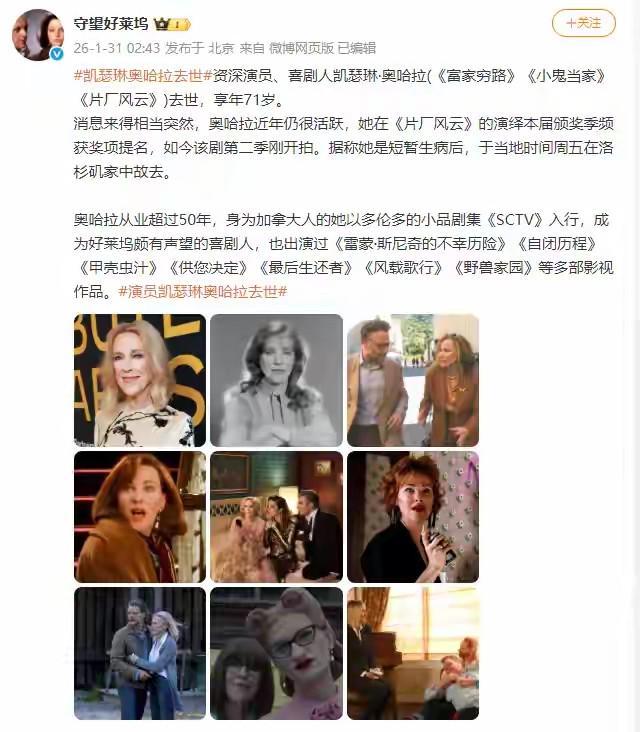Open the black-and-white portrait photo
The width and height of the screenshot is (640, 732).
click(276, 380)
